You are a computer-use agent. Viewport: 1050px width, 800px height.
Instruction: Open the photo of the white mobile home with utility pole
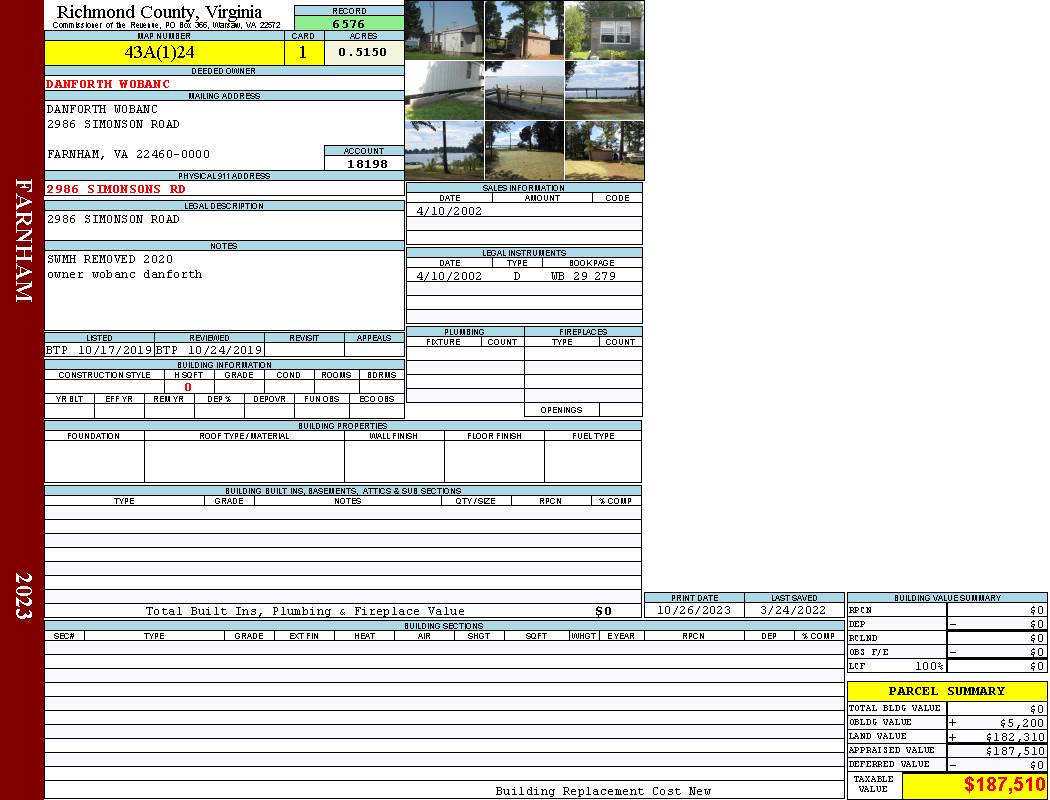click(444, 30)
